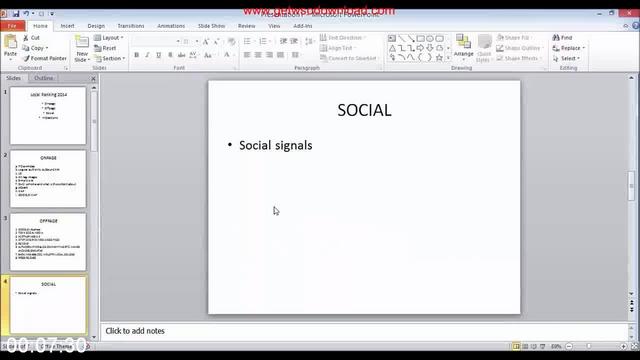
Task: Activate Format Painter
Action: tap(45, 58)
